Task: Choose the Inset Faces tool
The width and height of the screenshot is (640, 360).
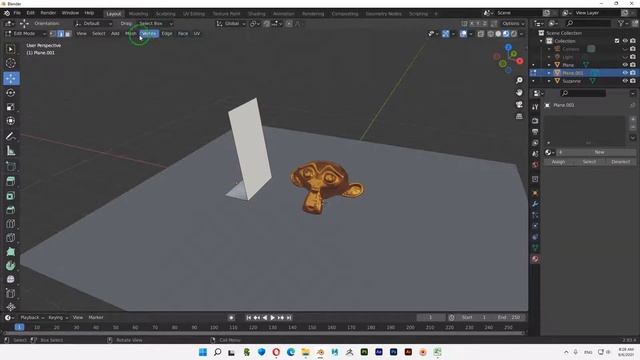Action: (x=11, y=196)
